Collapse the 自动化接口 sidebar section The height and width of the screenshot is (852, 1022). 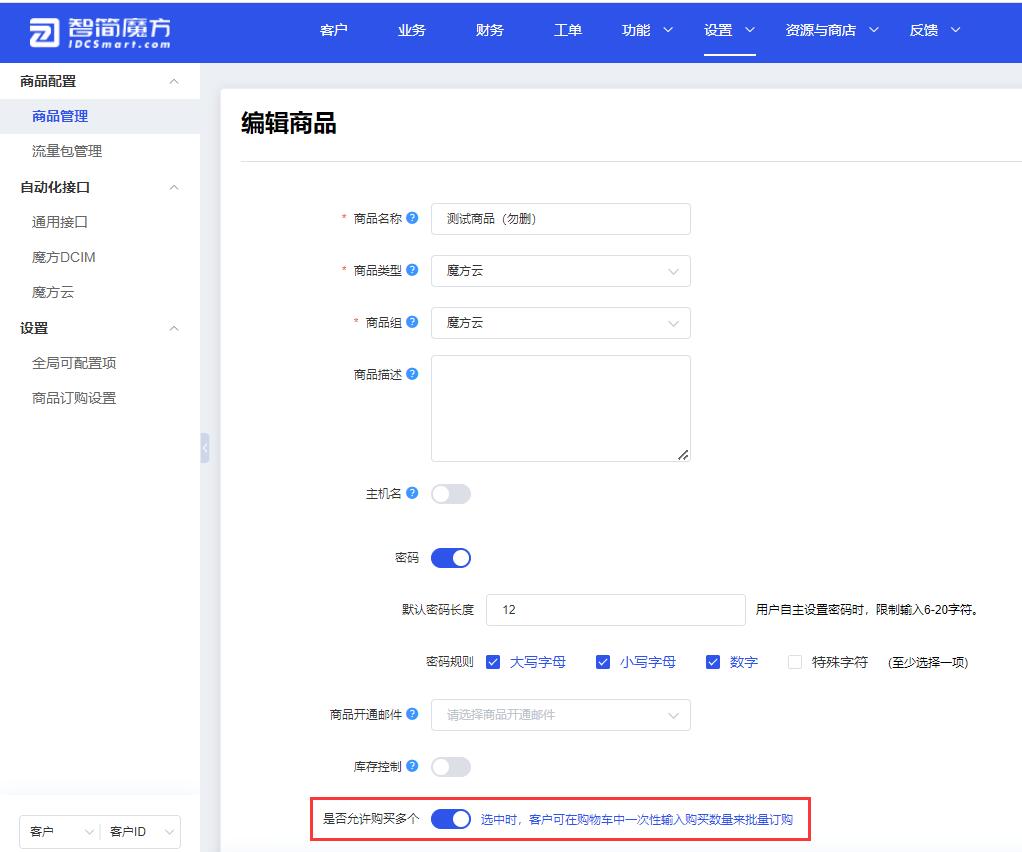click(x=174, y=187)
